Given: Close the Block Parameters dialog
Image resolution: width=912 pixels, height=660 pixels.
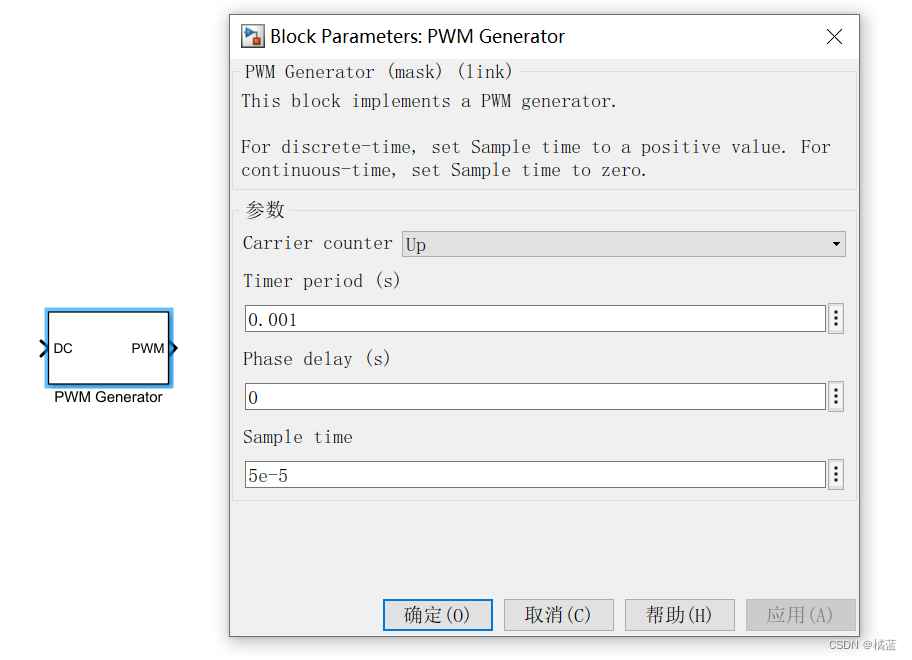Looking at the screenshot, I should point(834,37).
